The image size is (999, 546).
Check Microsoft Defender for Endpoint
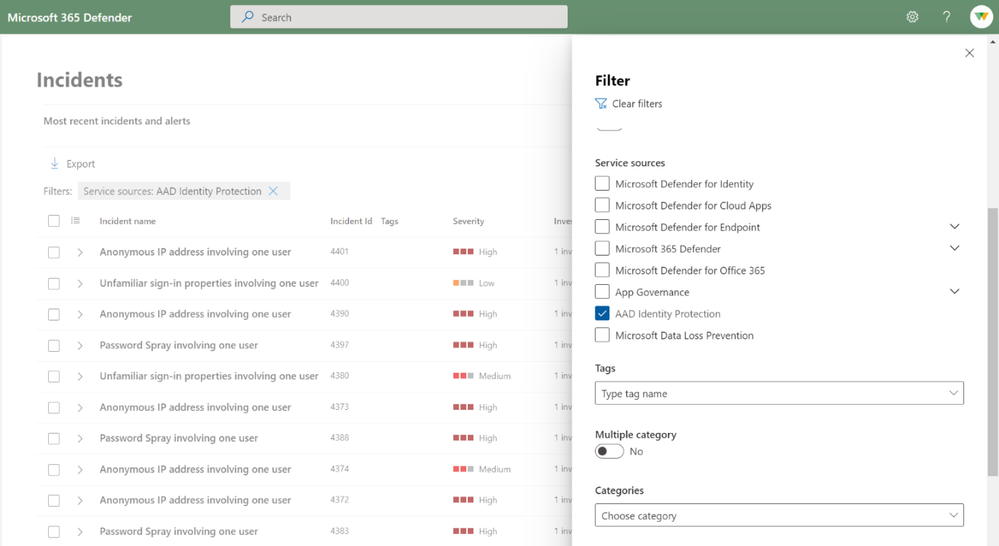pyautogui.click(x=602, y=227)
